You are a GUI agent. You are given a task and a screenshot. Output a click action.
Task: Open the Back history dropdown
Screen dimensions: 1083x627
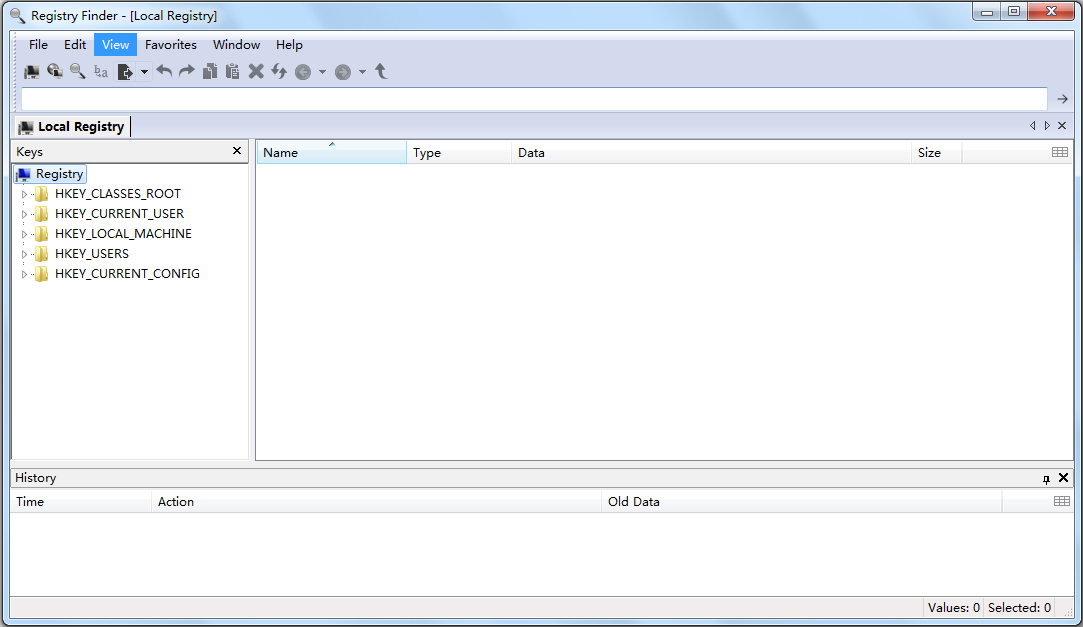(322, 72)
